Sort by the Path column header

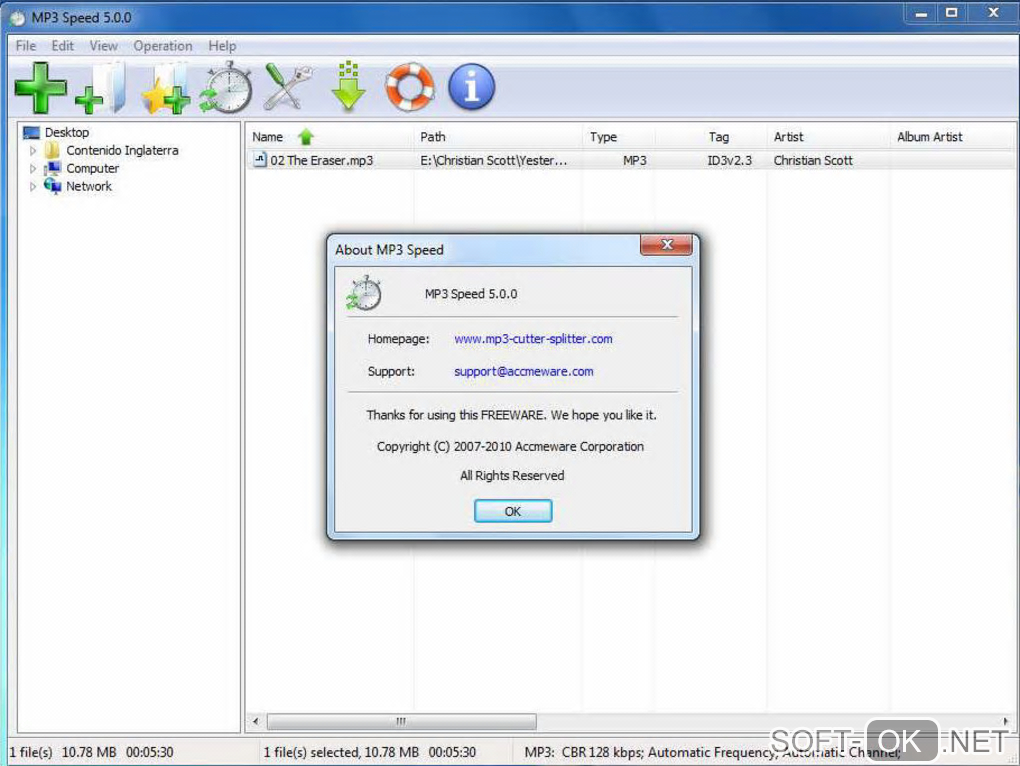click(498, 137)
